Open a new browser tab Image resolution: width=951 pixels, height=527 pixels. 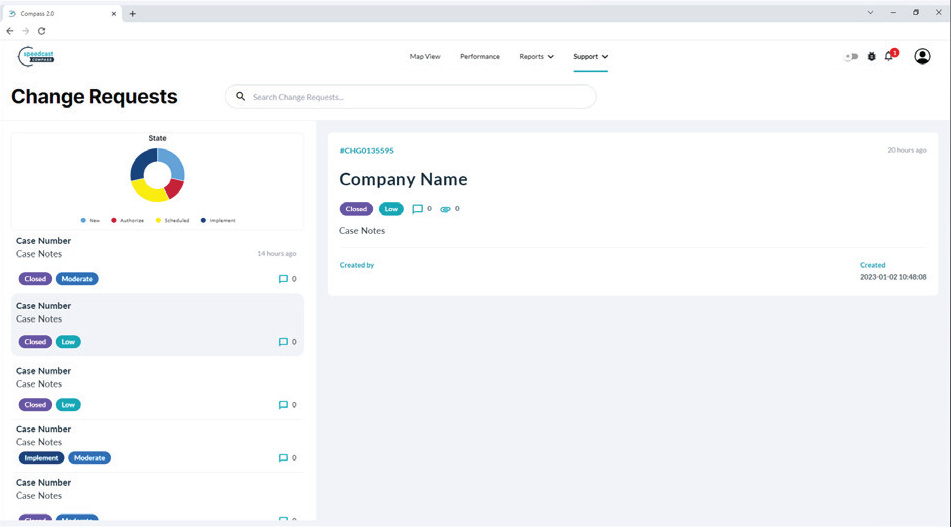(x=132, y=13)
